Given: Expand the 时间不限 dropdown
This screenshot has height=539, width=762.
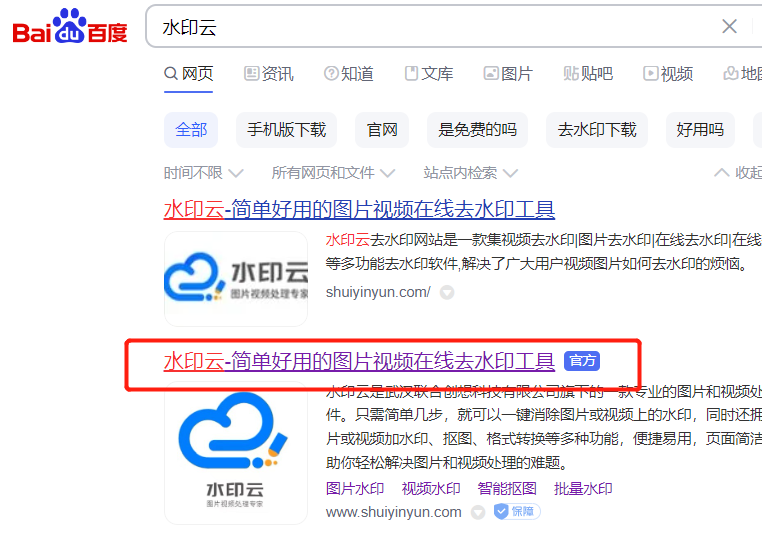Looking at the screenshot, I should coord(203,173).
